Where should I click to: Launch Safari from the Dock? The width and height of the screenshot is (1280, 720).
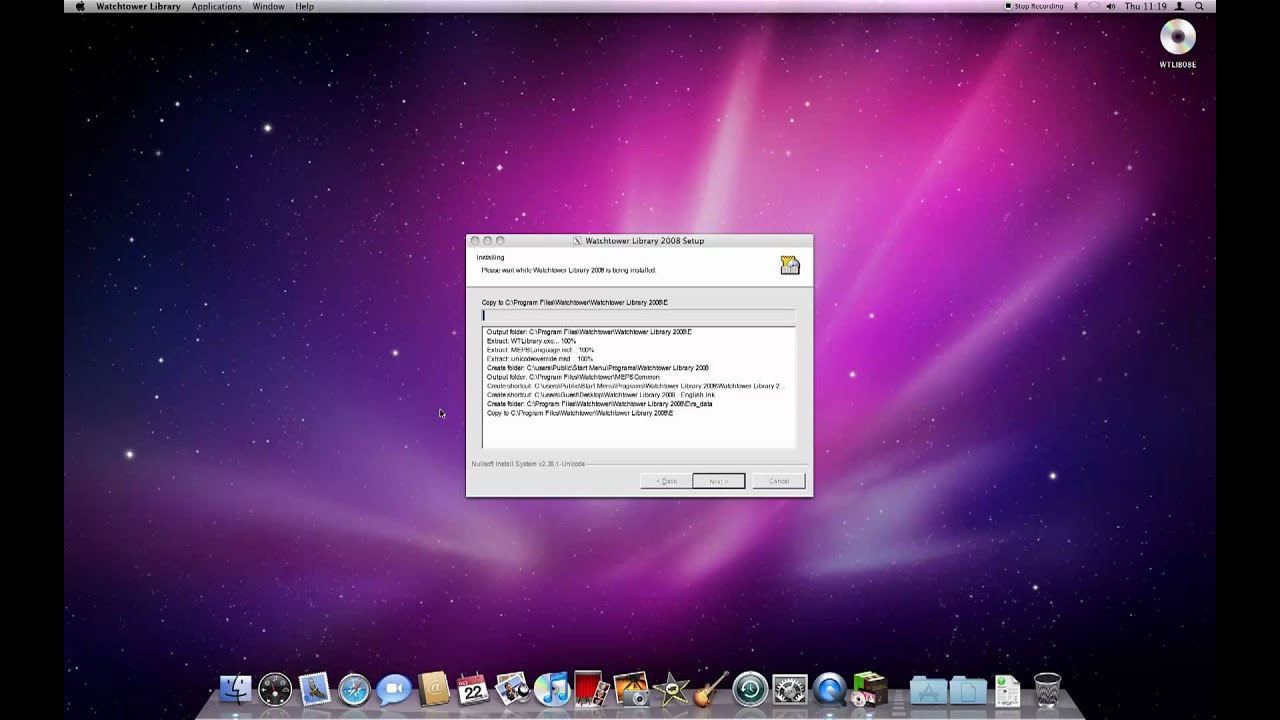coord(354,689)
